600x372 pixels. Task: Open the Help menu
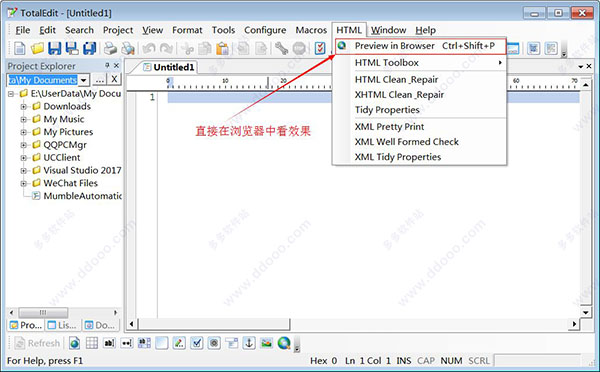point(426,30)
